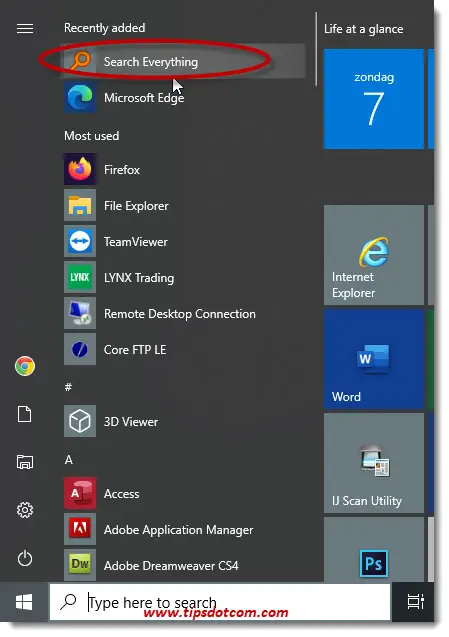Open the Internet Explorer tile
Screen dimensions: 449x637
(374, 255)
